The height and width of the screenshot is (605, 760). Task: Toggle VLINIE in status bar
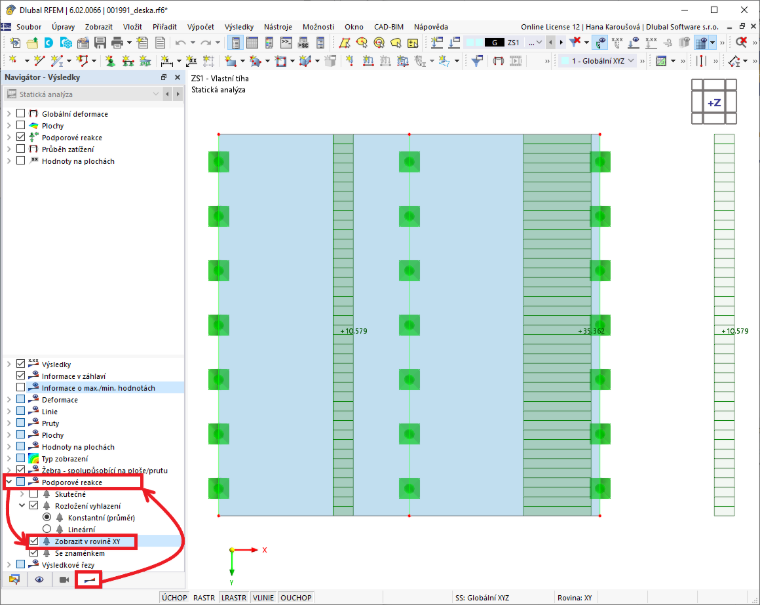263,598
